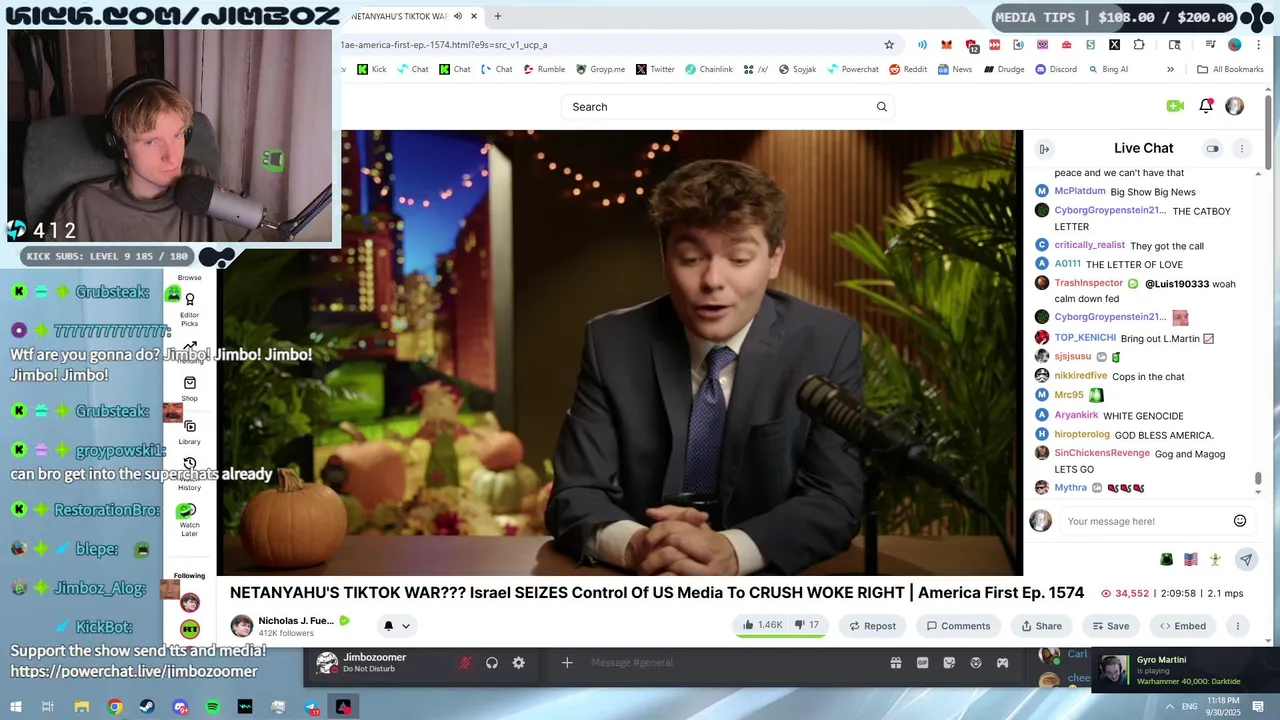Open Discord GIF picker
This screenshot has width=1280, height=720.
point(923,663)
